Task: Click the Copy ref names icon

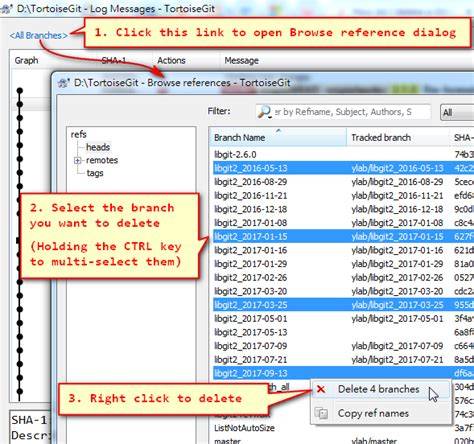Action: [321, 413]
